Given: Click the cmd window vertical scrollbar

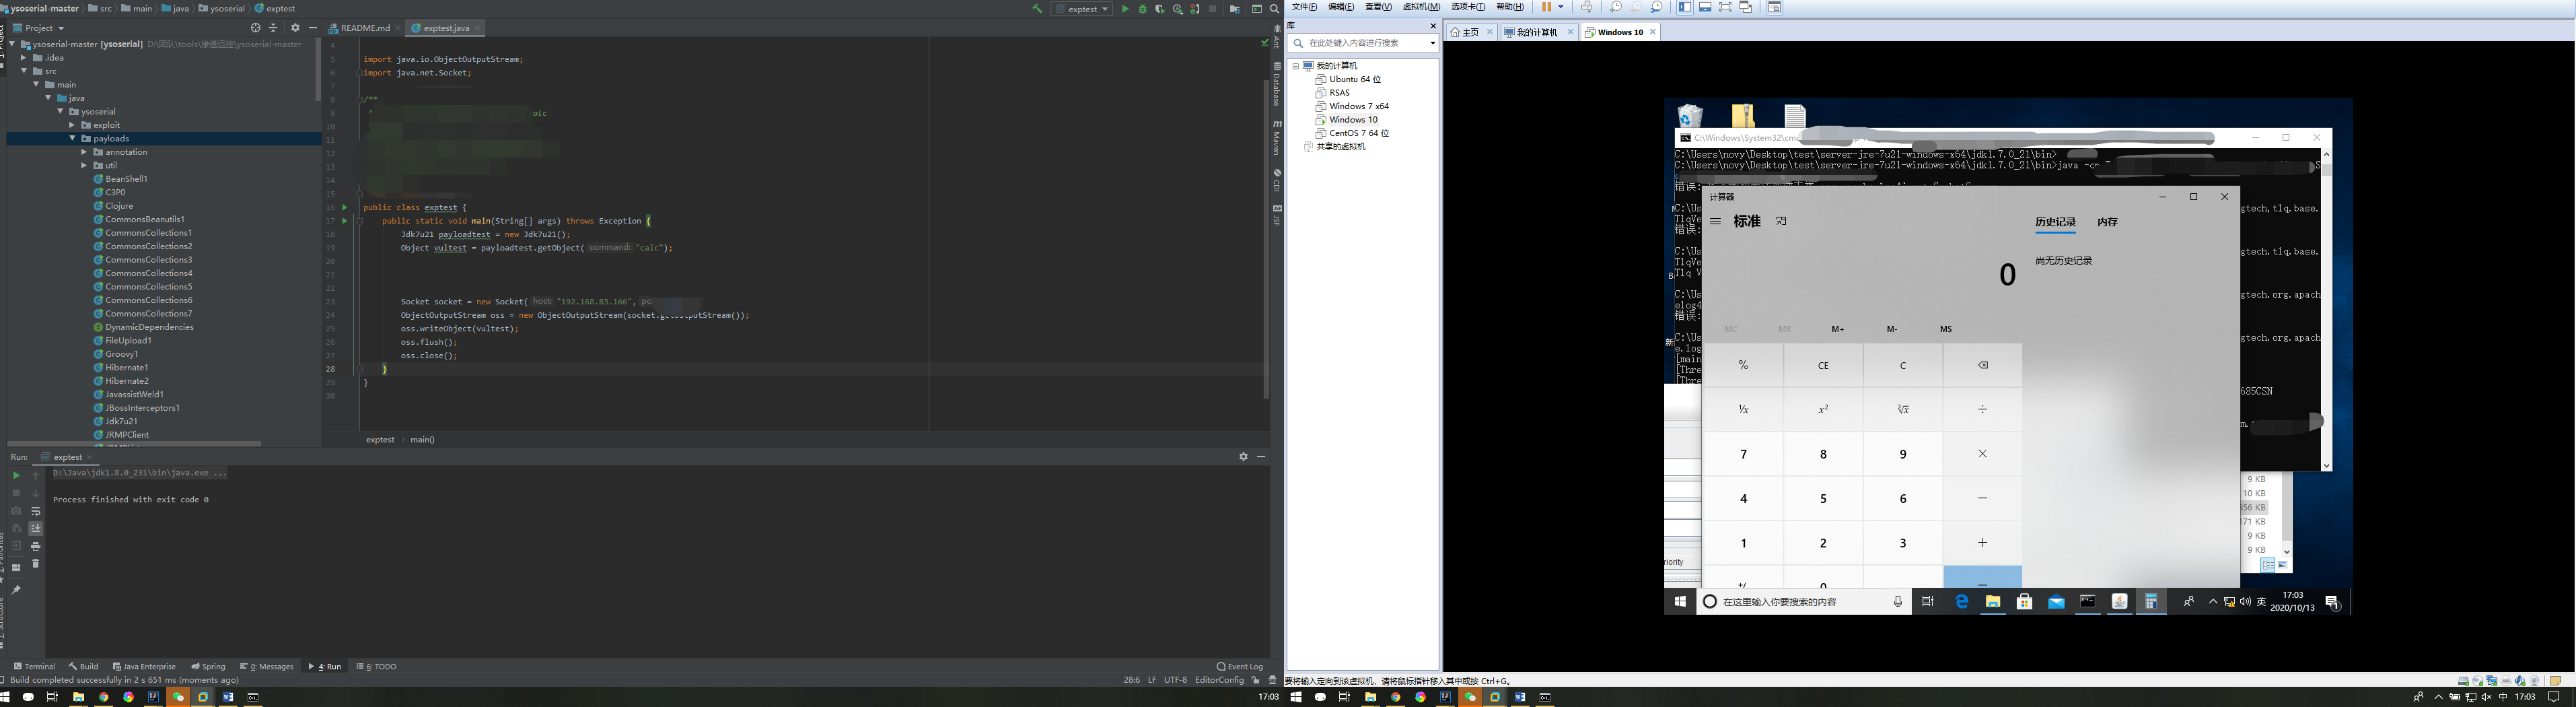Looking at the screenshot, I should 2326,310.
